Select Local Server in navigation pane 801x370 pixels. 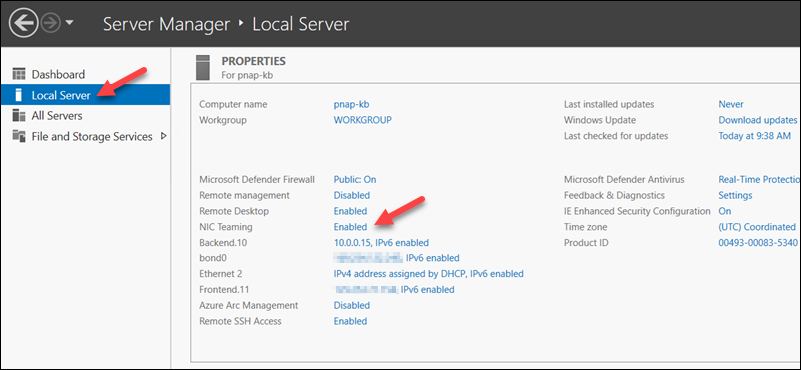pyautogui.click(x=61, y=95)
